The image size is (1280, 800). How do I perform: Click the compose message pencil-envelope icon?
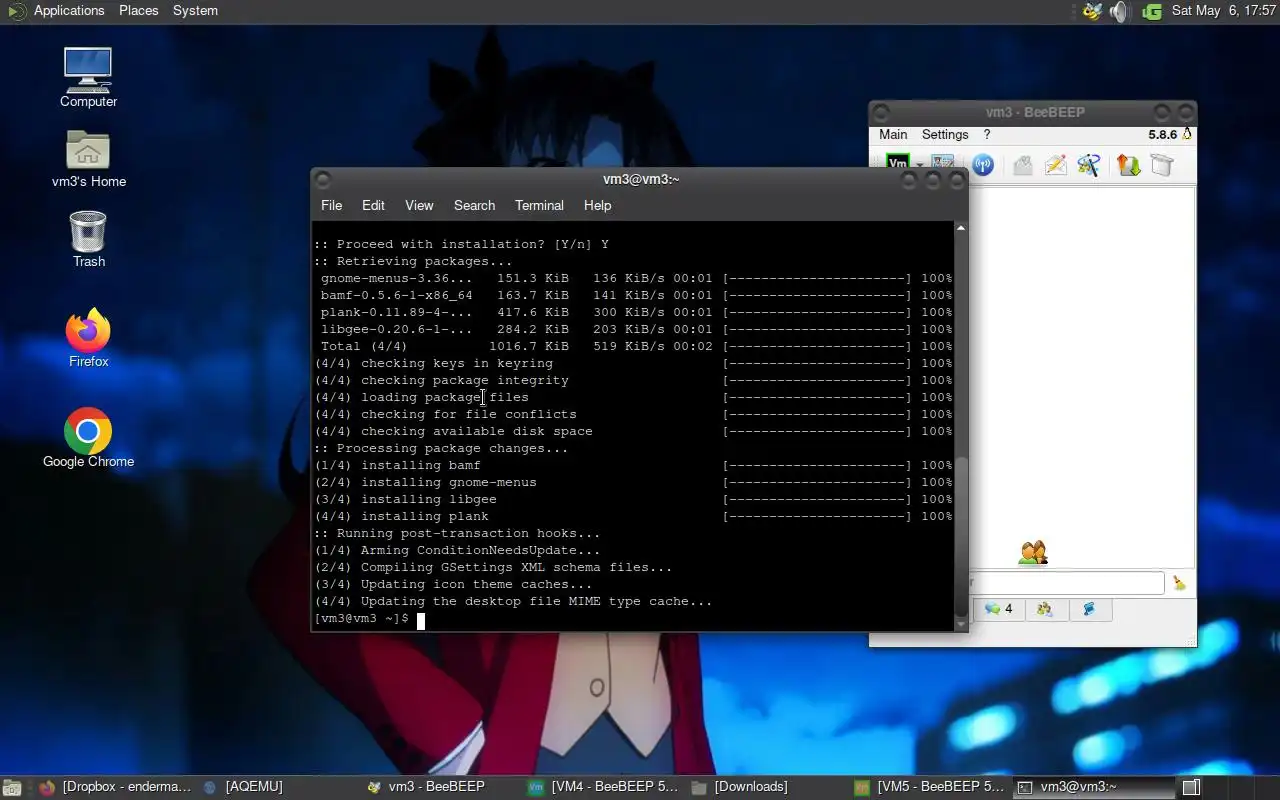coord(1055,165)
